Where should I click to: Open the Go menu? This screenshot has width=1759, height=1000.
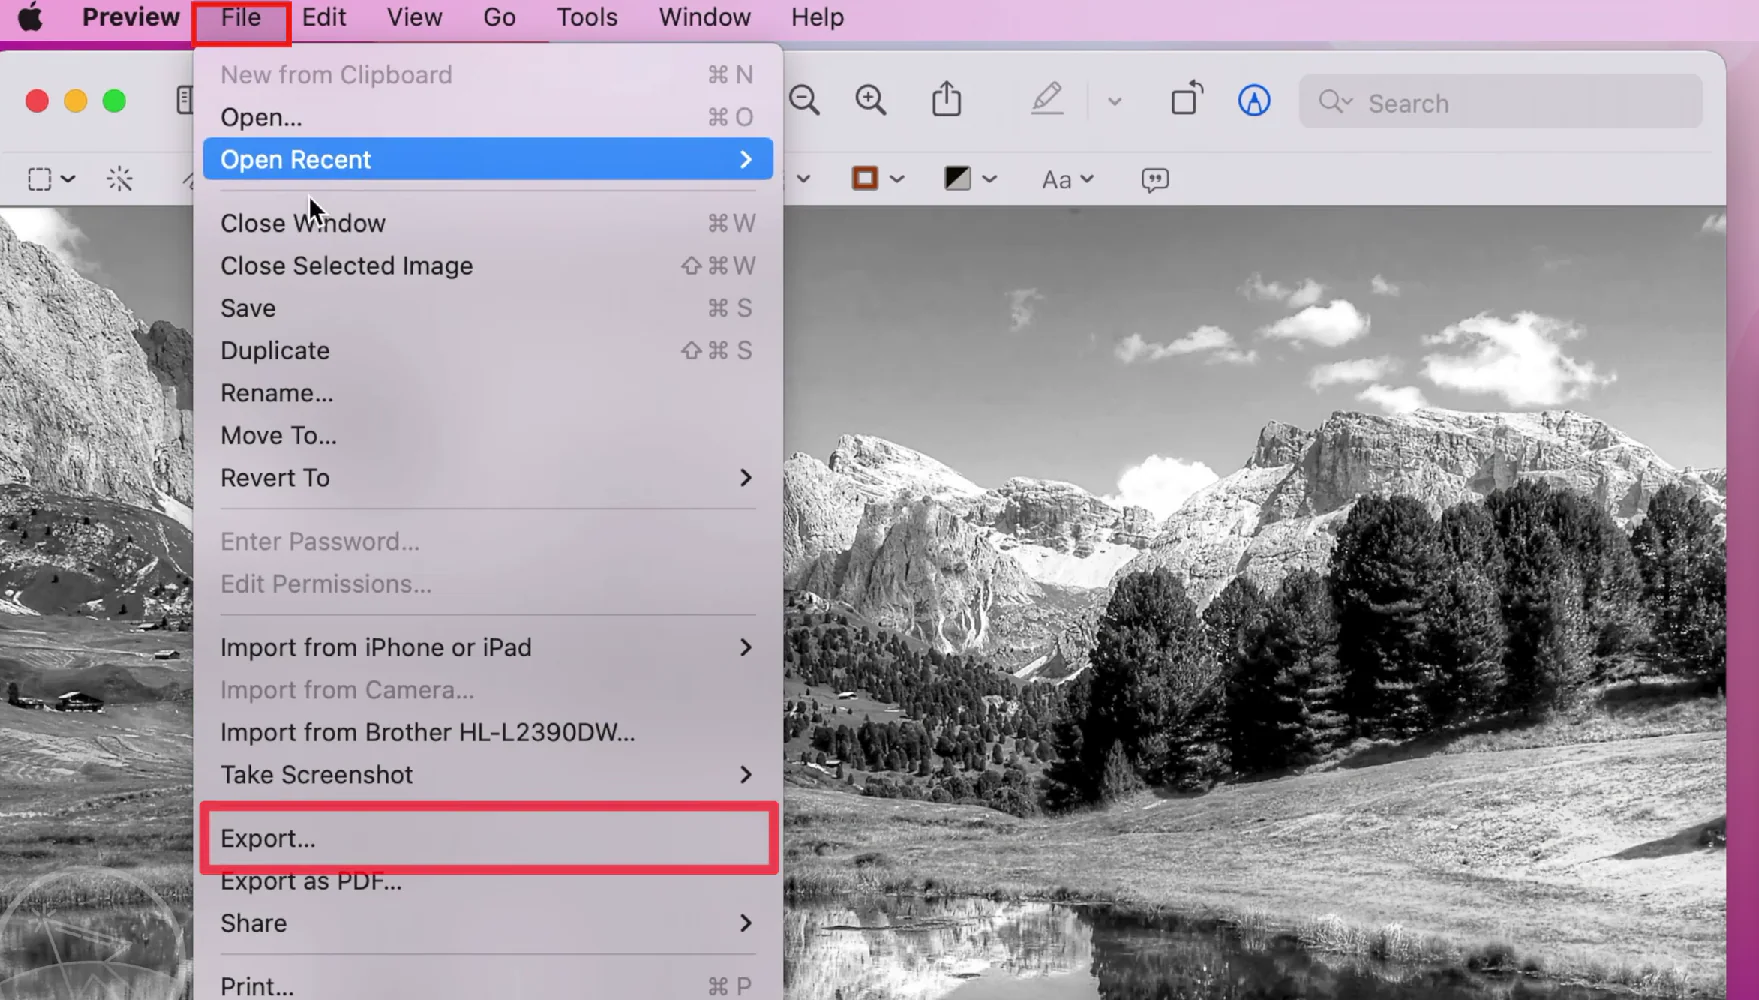(x=499, y=17)
